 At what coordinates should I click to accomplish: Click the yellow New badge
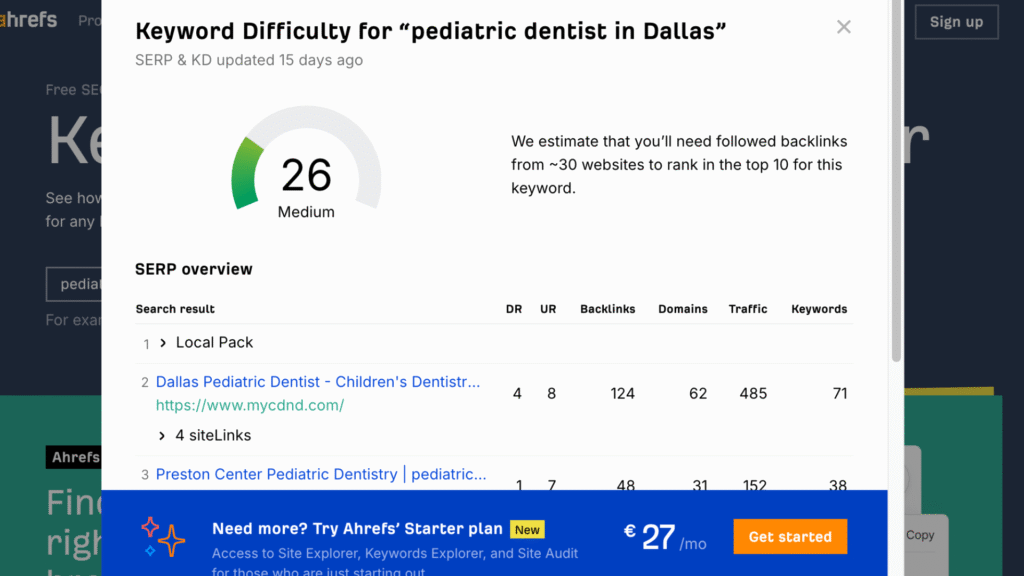pos(527,530)
